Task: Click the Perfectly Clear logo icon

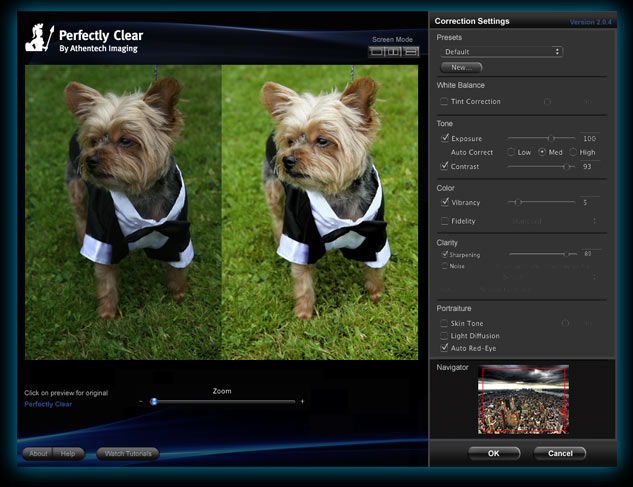Action: (x=40, y=38)
